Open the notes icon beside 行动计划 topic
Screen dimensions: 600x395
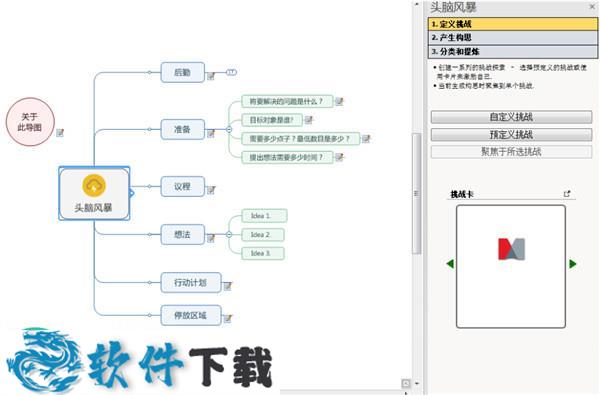pyautogui.click(x=228, y=286)
